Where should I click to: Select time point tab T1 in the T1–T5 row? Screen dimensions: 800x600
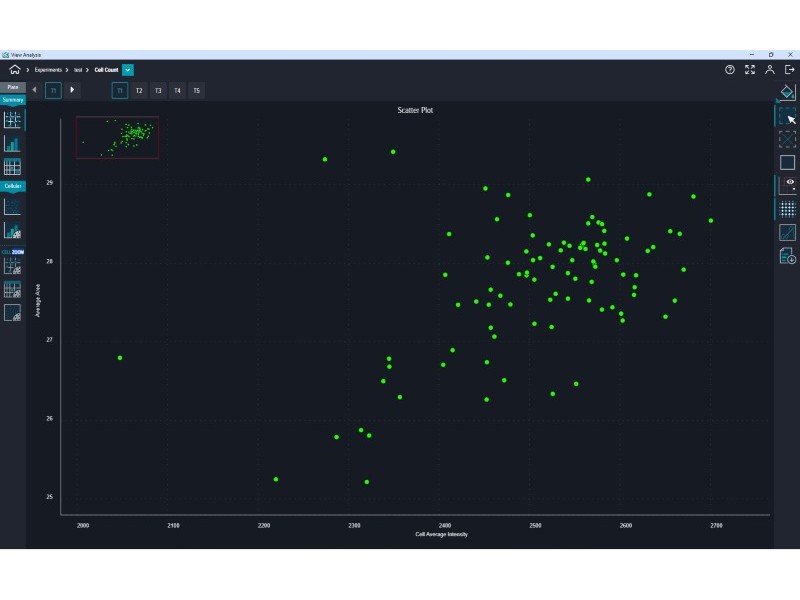point(119,90)
